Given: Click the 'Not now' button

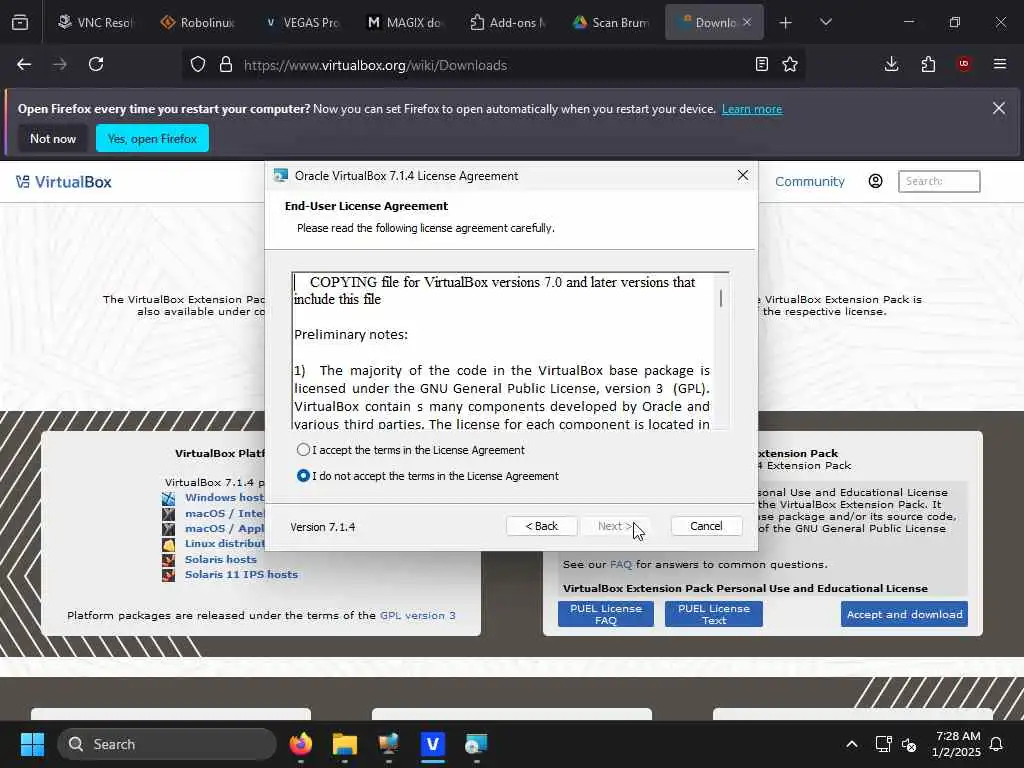Looking at the screenshot, I should pyautogui.click(x=53, y=138).
